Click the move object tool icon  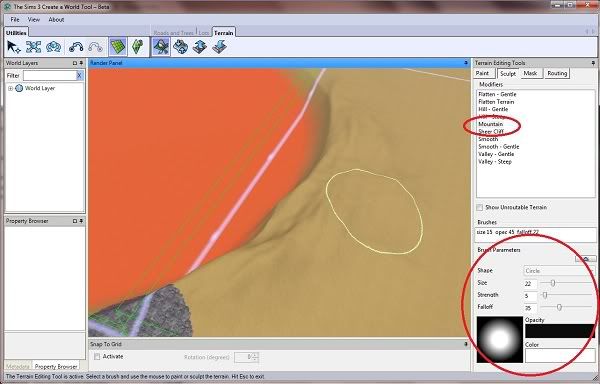click(x=34, y=47)
